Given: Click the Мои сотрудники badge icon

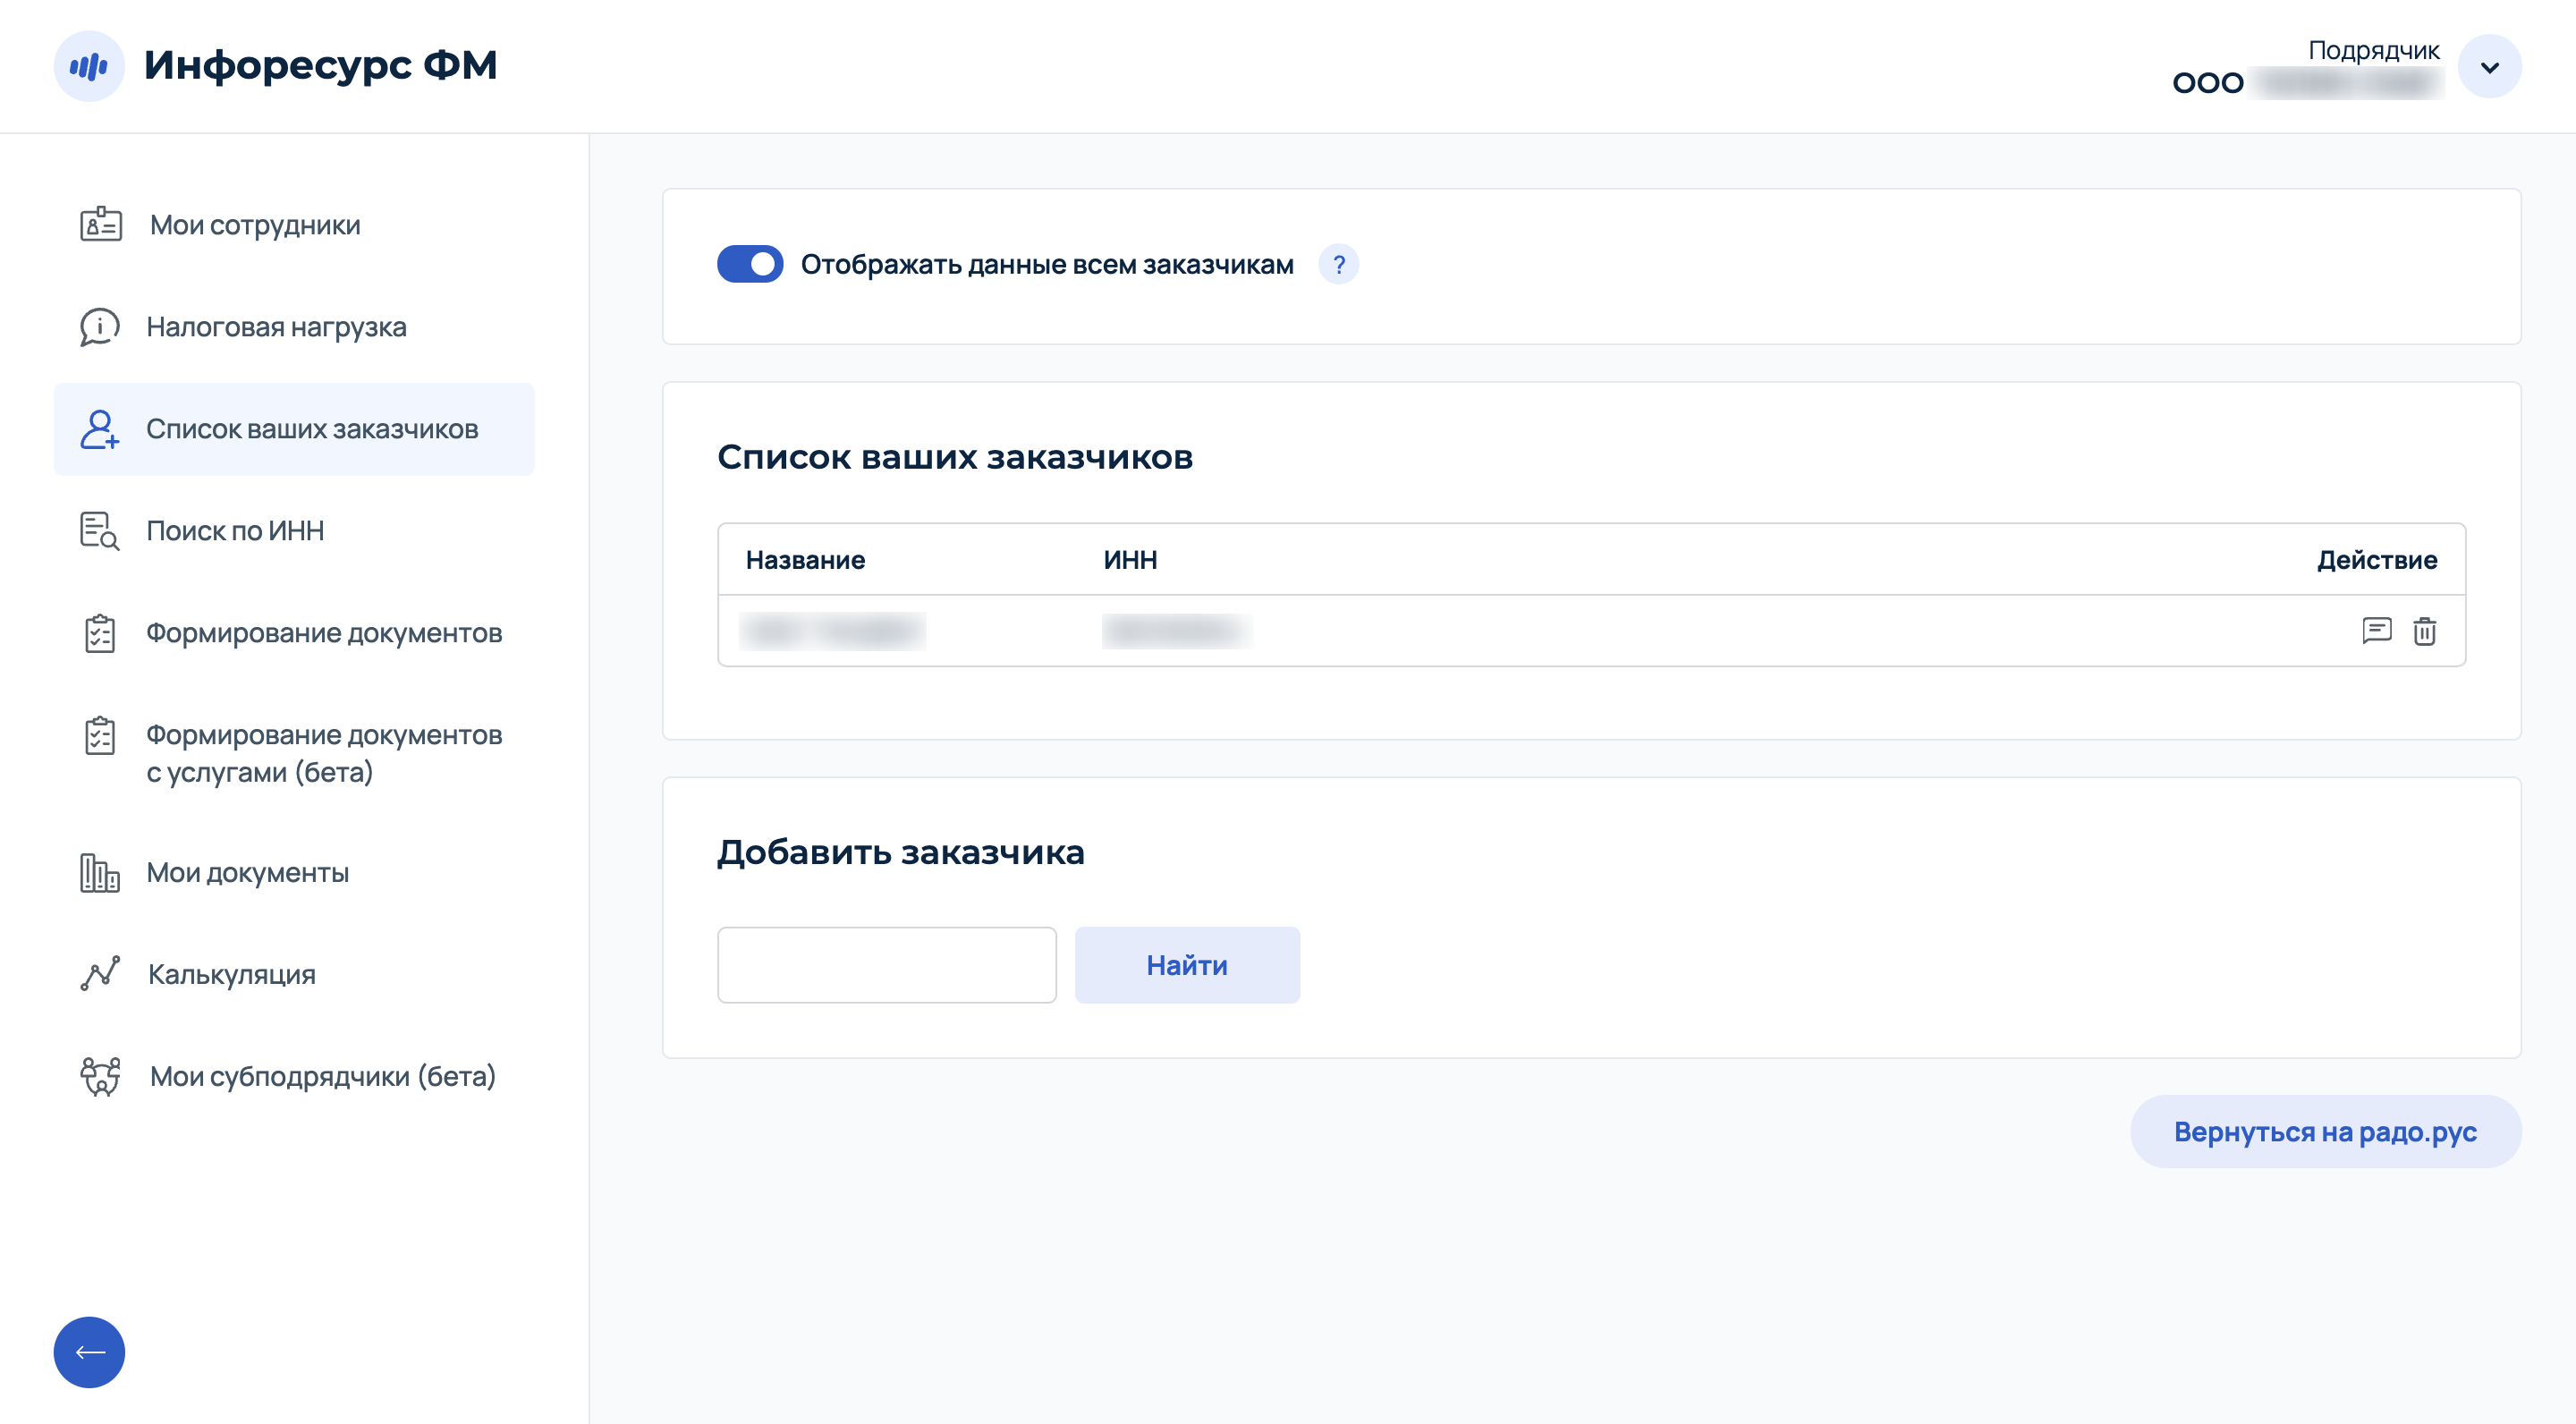Looking at the screenshot, I should [101, 224].
